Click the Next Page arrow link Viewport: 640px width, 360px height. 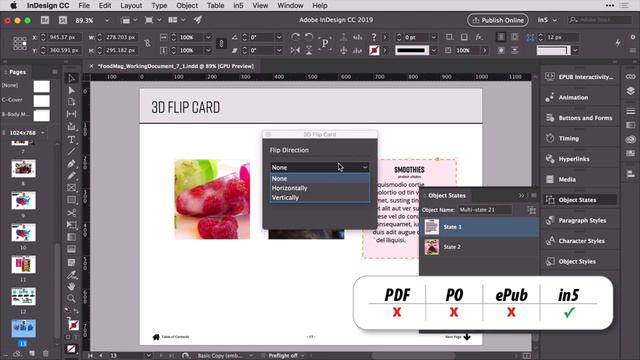467,337
